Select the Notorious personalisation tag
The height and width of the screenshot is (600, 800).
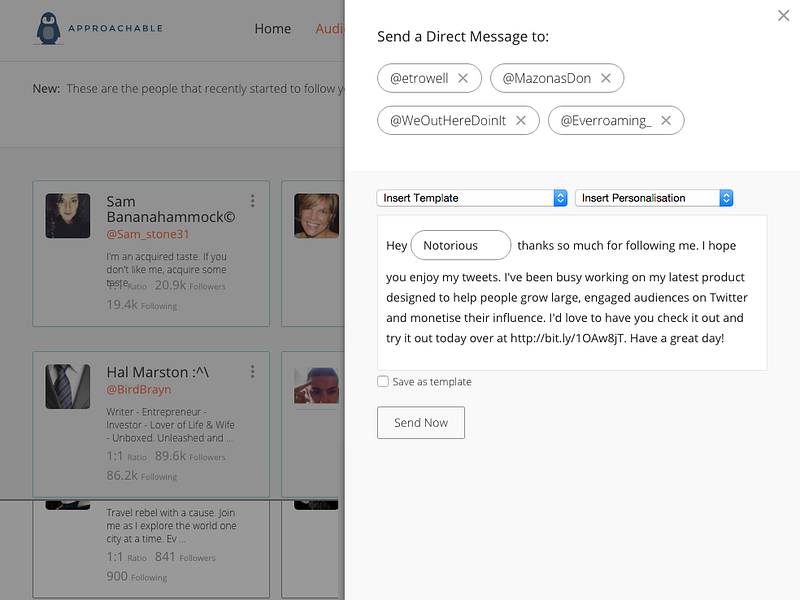pos(461,245)
